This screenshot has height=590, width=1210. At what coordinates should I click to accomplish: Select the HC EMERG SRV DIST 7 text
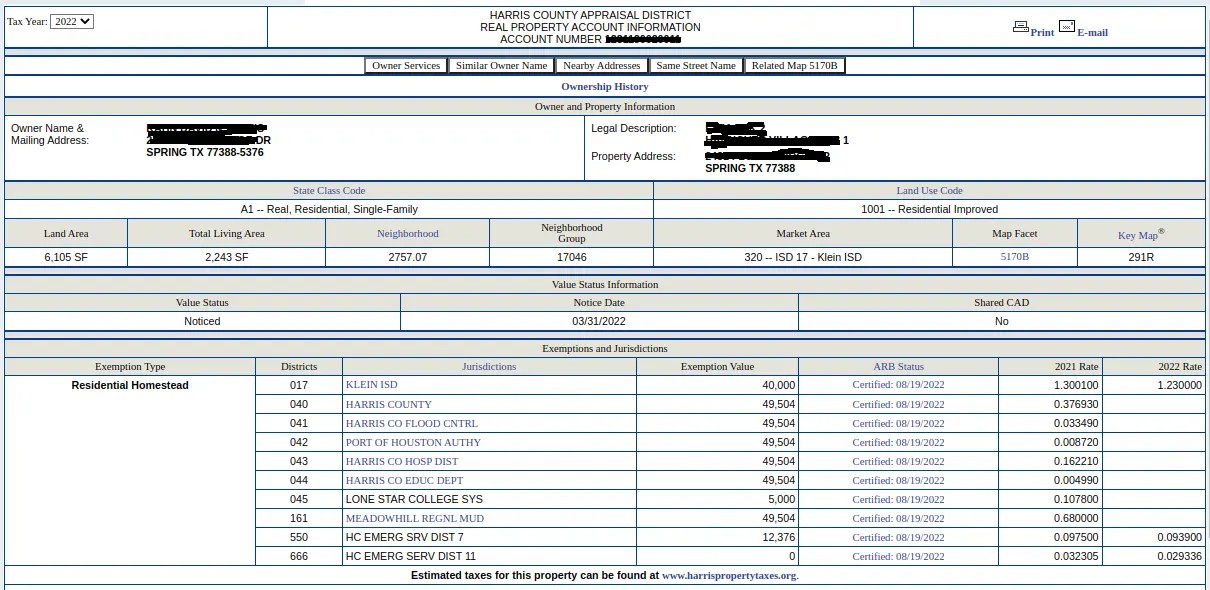click(405, 537)
